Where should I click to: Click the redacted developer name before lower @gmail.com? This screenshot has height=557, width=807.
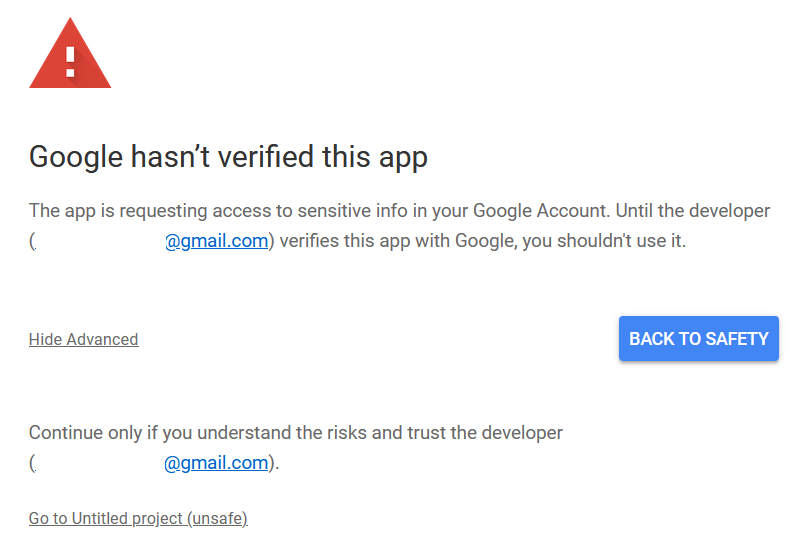(x=100, y=463)
